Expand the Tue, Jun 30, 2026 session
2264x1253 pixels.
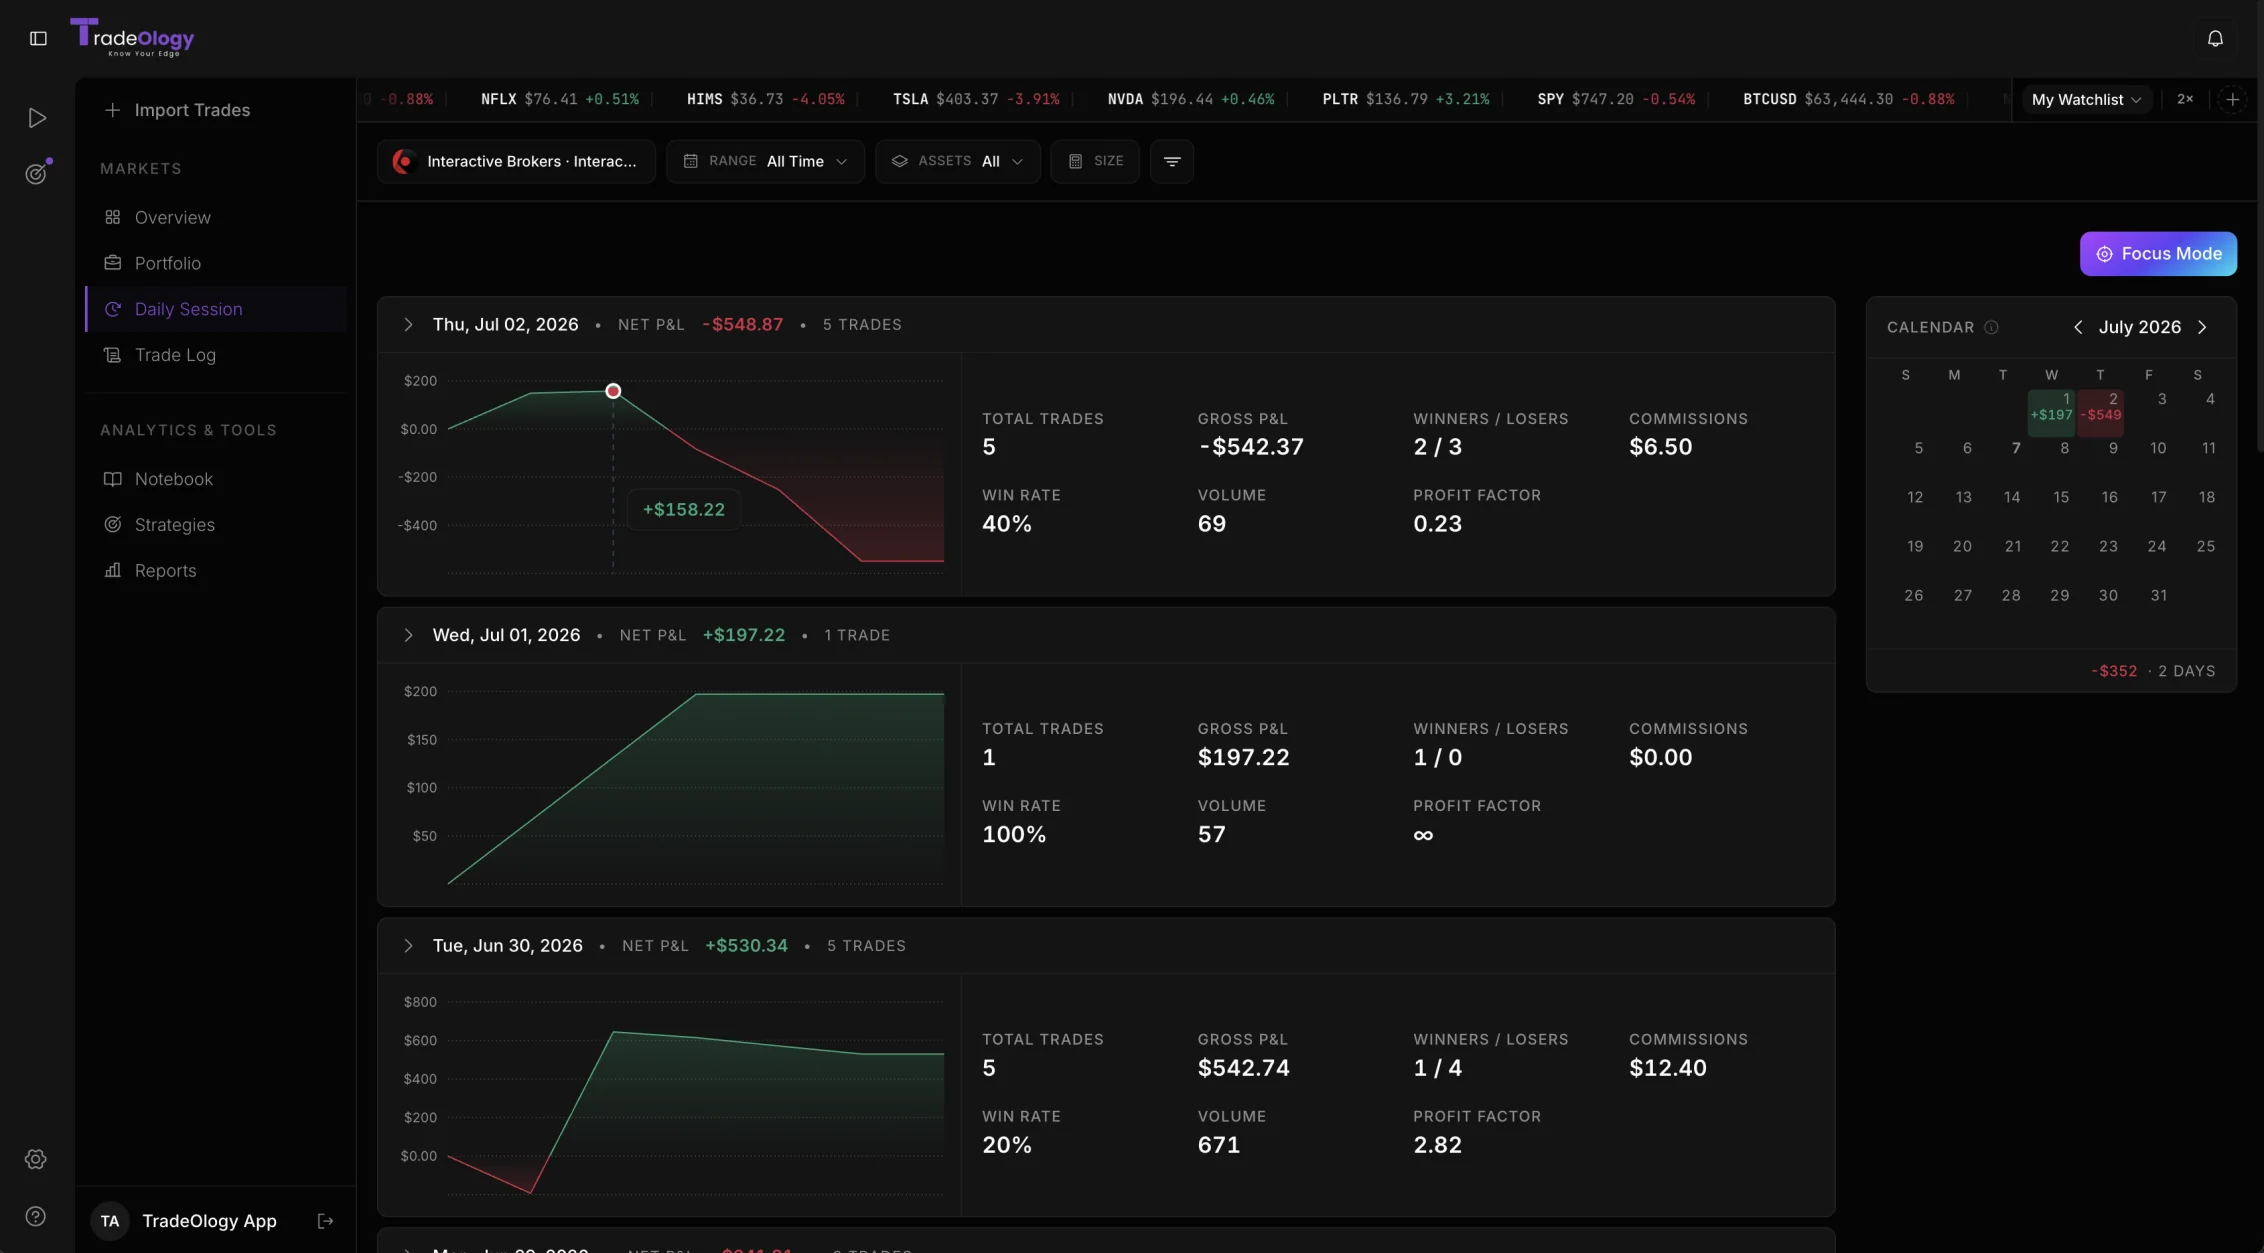[x=408, y=946]
